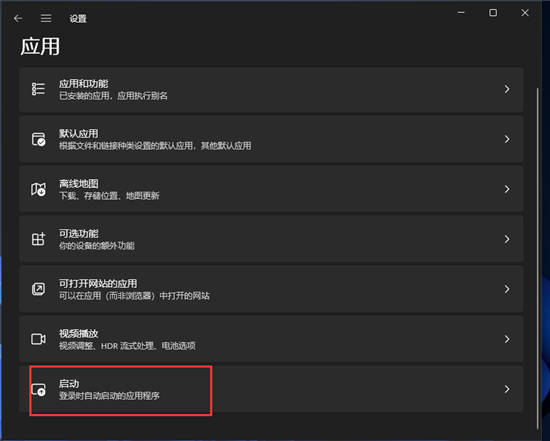Maximize the 设置 window
550x441 pixels.
[x=493, y=13]
